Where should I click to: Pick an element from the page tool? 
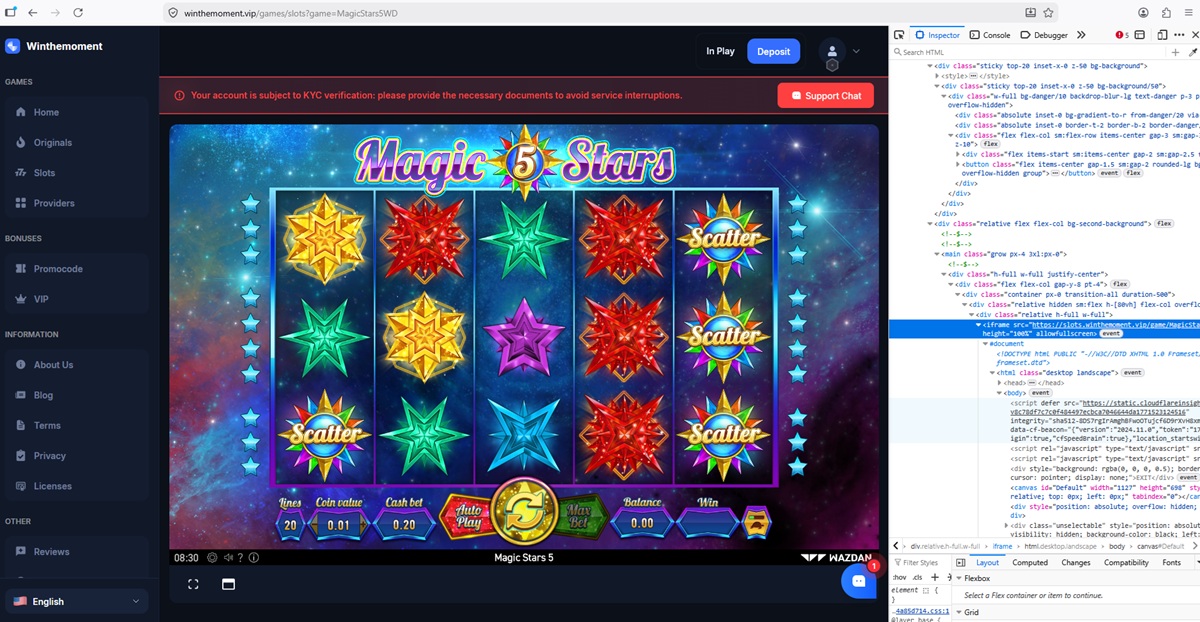click(x=899, y=35)
